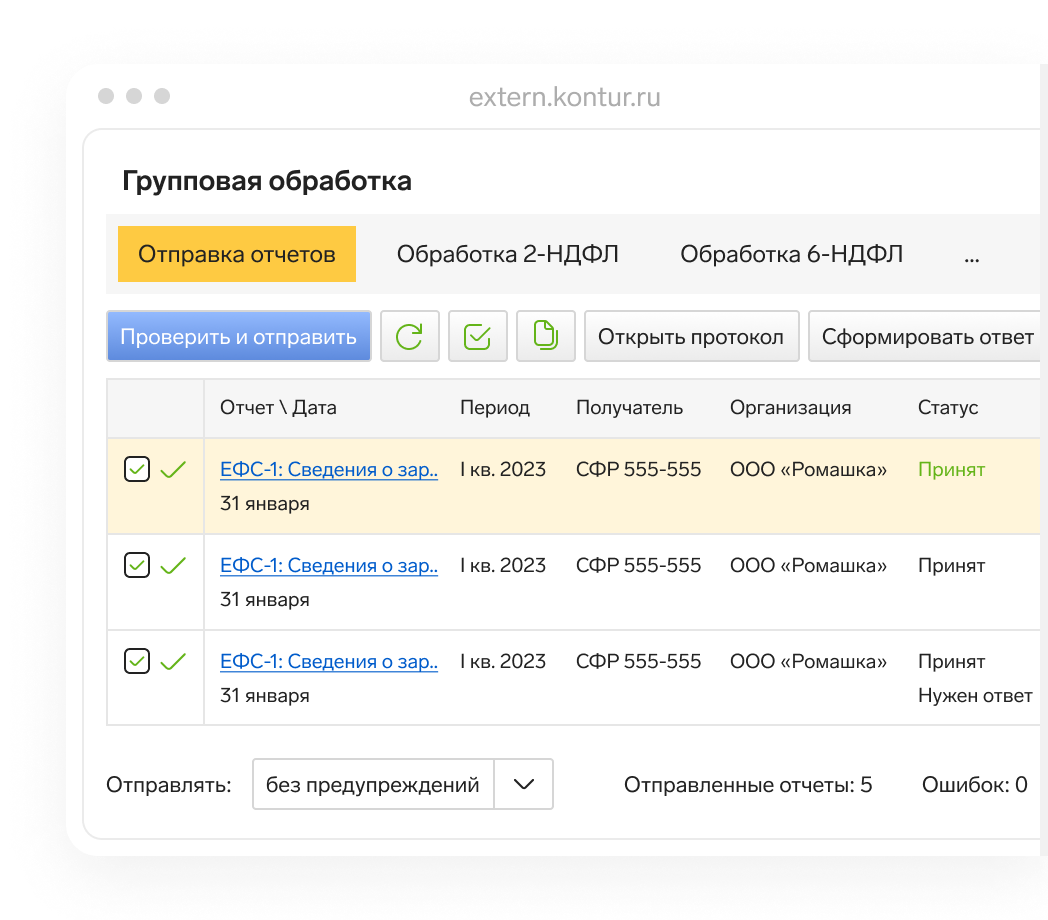Click the refresh icon in the toolbar
1048x920 pixels.
pos(409,336)
